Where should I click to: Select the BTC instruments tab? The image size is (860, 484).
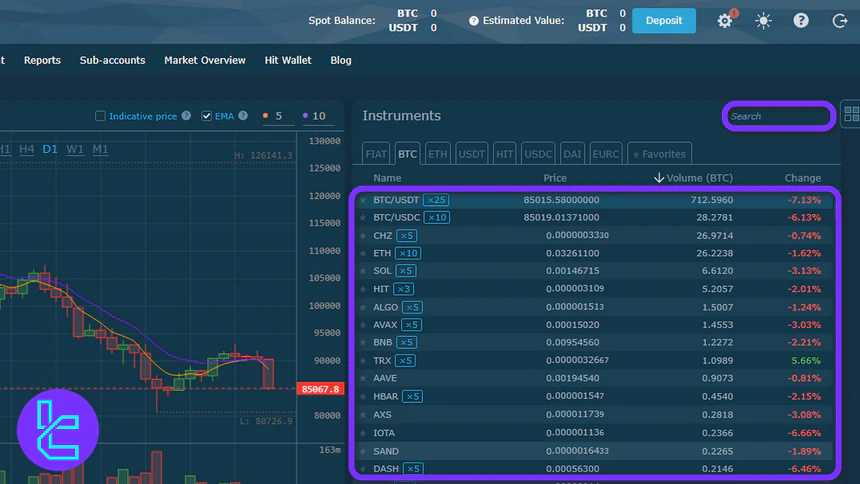pos(407,154)
